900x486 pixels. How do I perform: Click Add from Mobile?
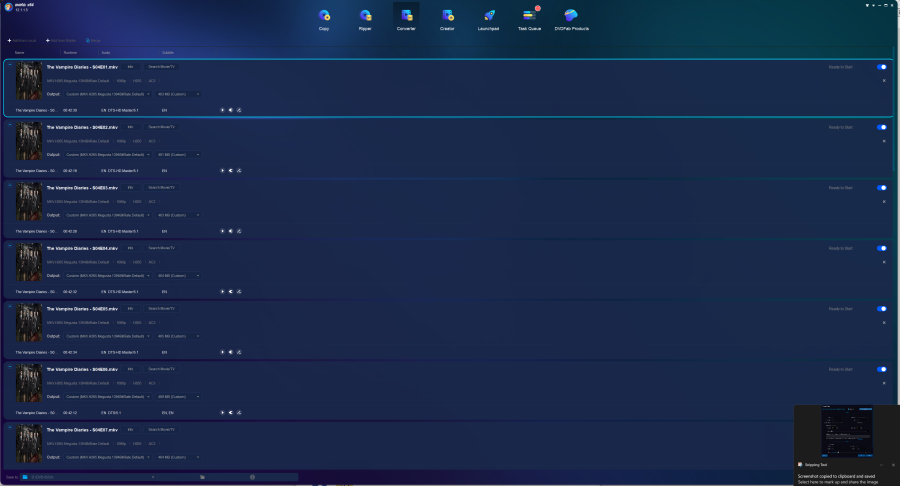[61, 41]
